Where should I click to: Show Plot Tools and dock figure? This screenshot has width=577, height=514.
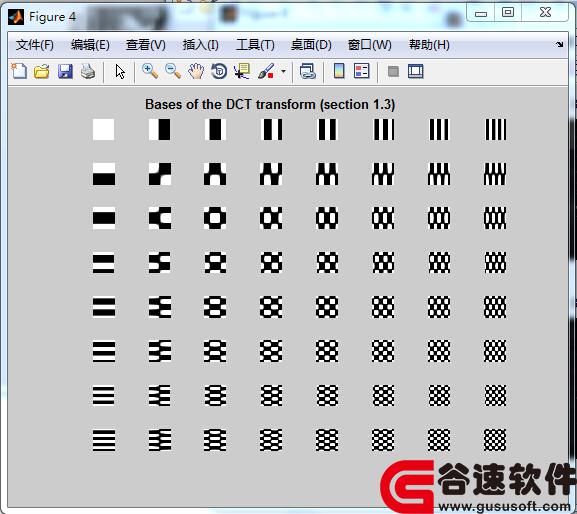tap(416, 71)
